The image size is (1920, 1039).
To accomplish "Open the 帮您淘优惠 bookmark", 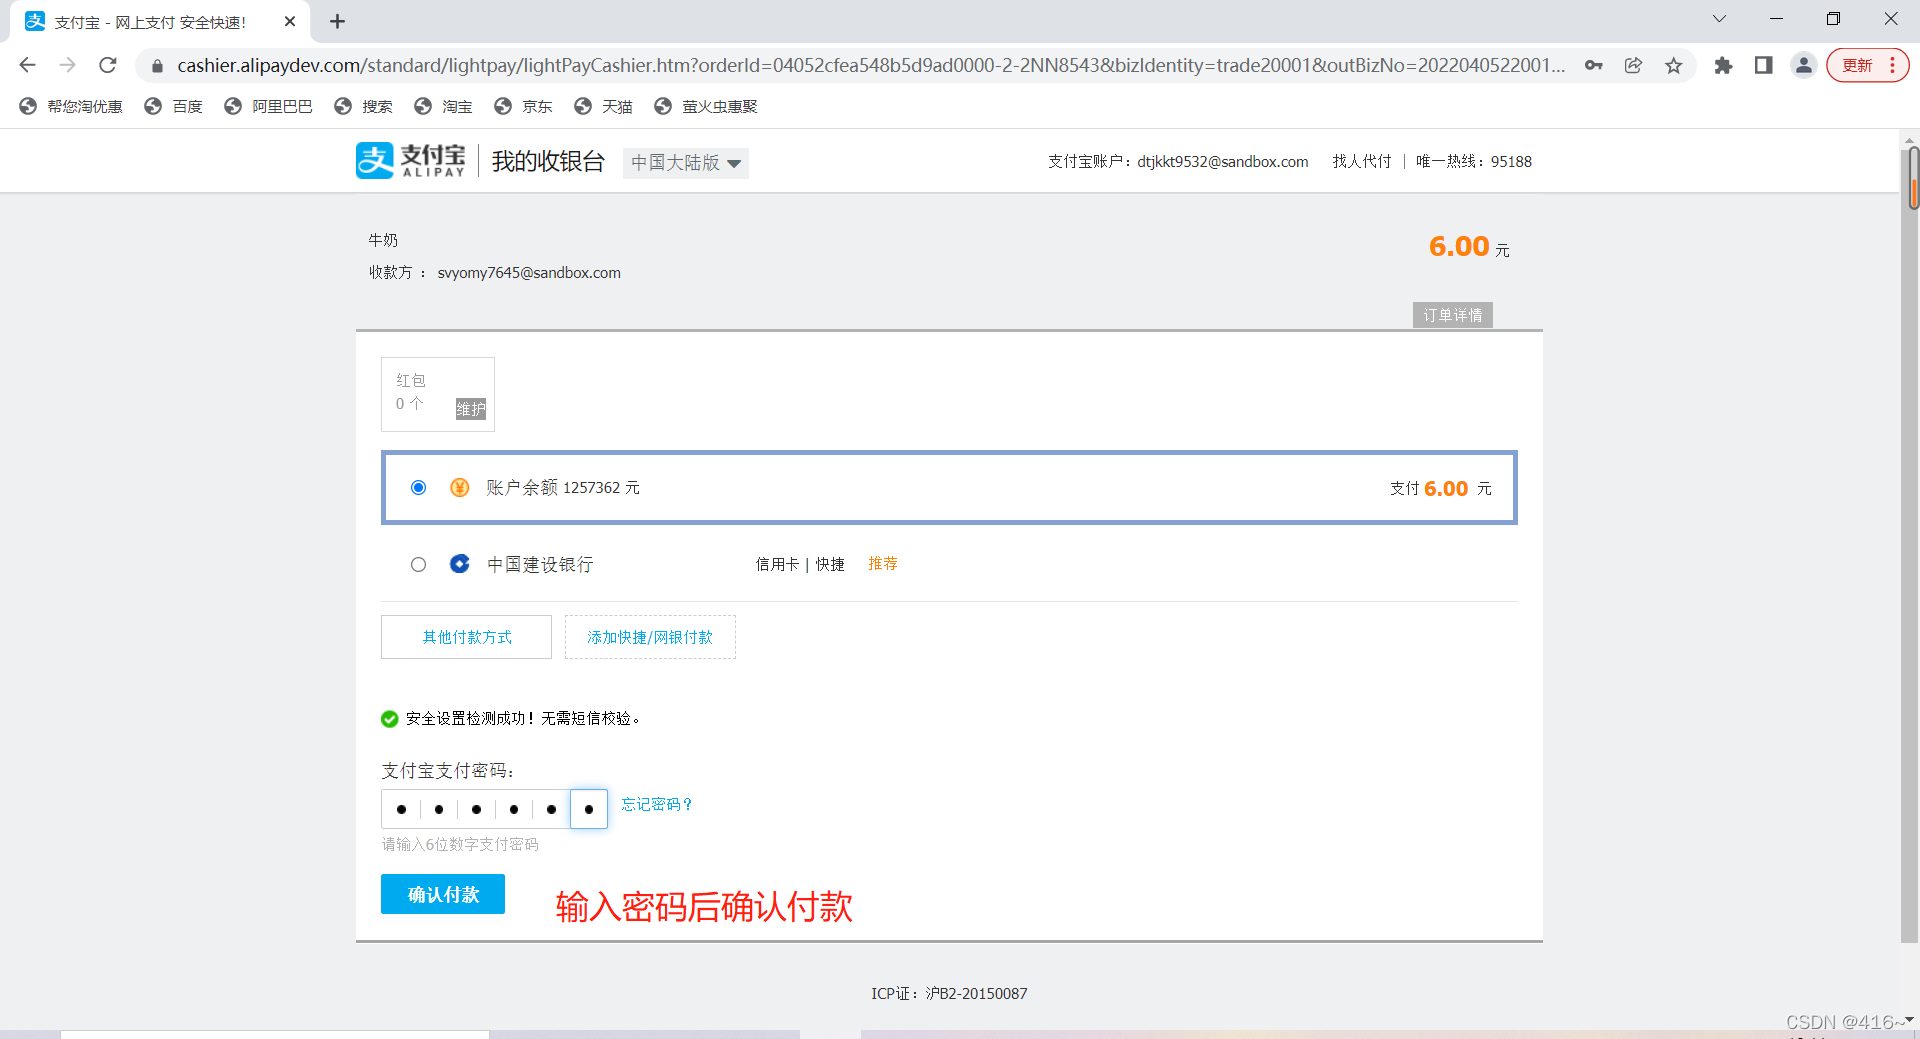I will click(71, 106).
